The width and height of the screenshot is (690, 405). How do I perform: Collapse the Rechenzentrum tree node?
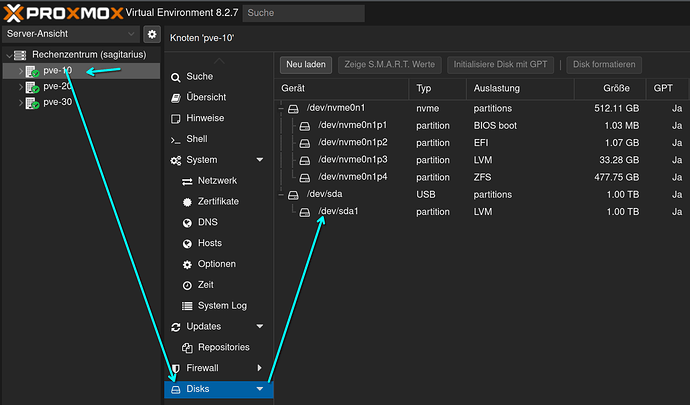coord(9,55)
